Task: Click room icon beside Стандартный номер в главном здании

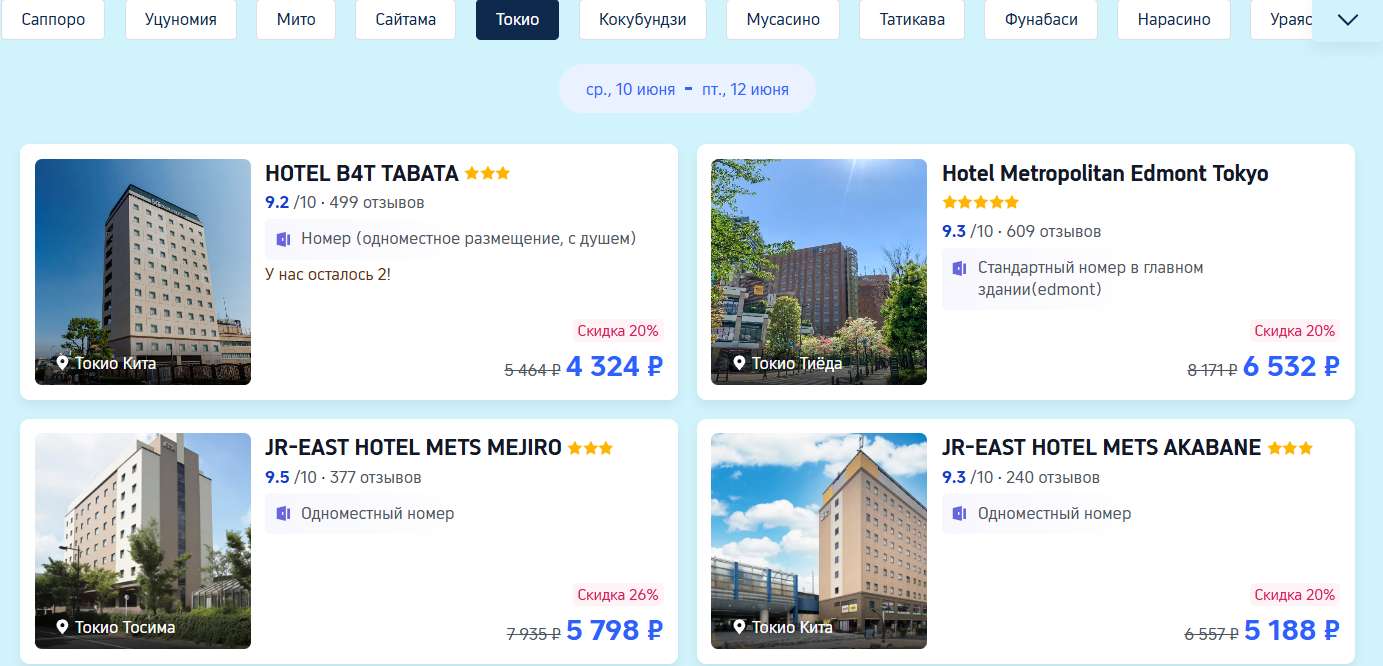Action: 960,268
